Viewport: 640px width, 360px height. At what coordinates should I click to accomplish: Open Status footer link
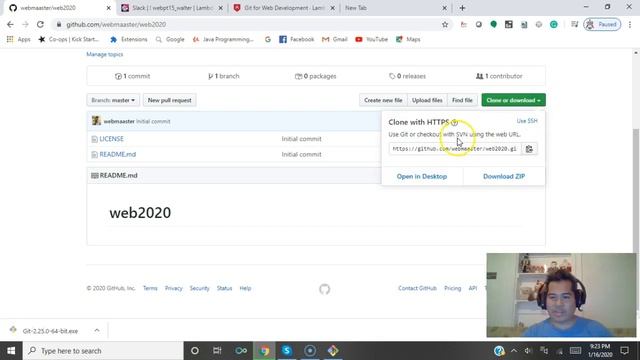point(224,288)
